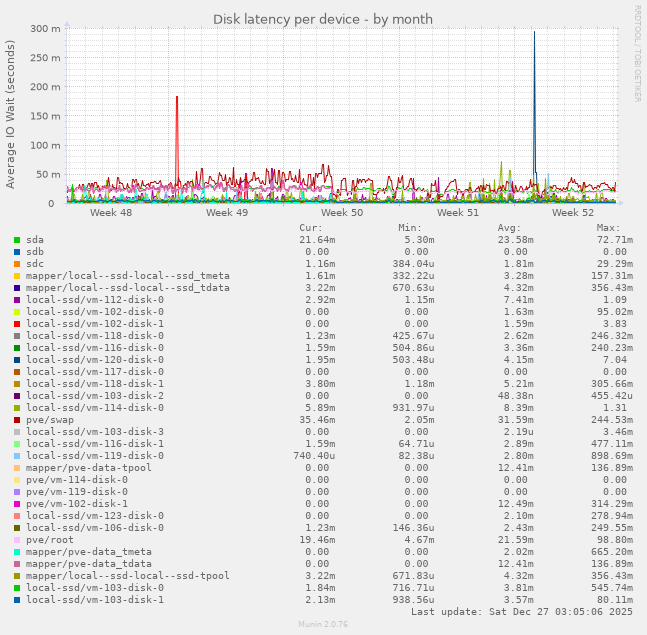Image resolution: width=647 pixels, height=635 pixels.
Task: Click the magenta pve/vm-102-disk-1 swatch
Action: click(x=17, y=504)
